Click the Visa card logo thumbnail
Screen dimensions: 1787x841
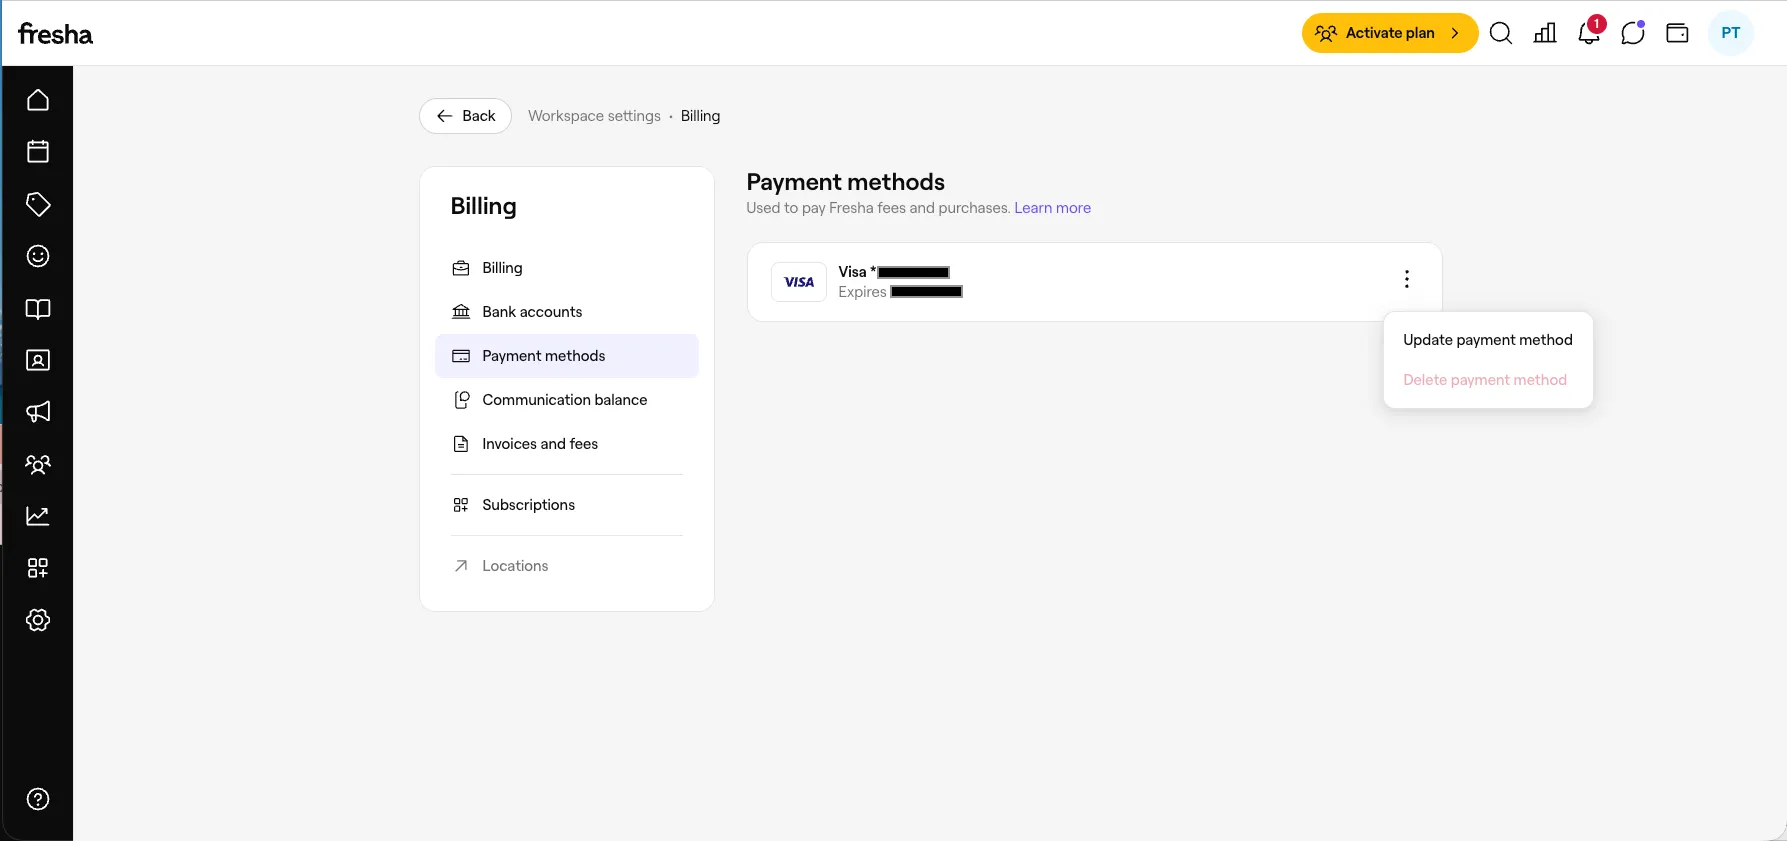pyautogui.click(x=799, y=282)
